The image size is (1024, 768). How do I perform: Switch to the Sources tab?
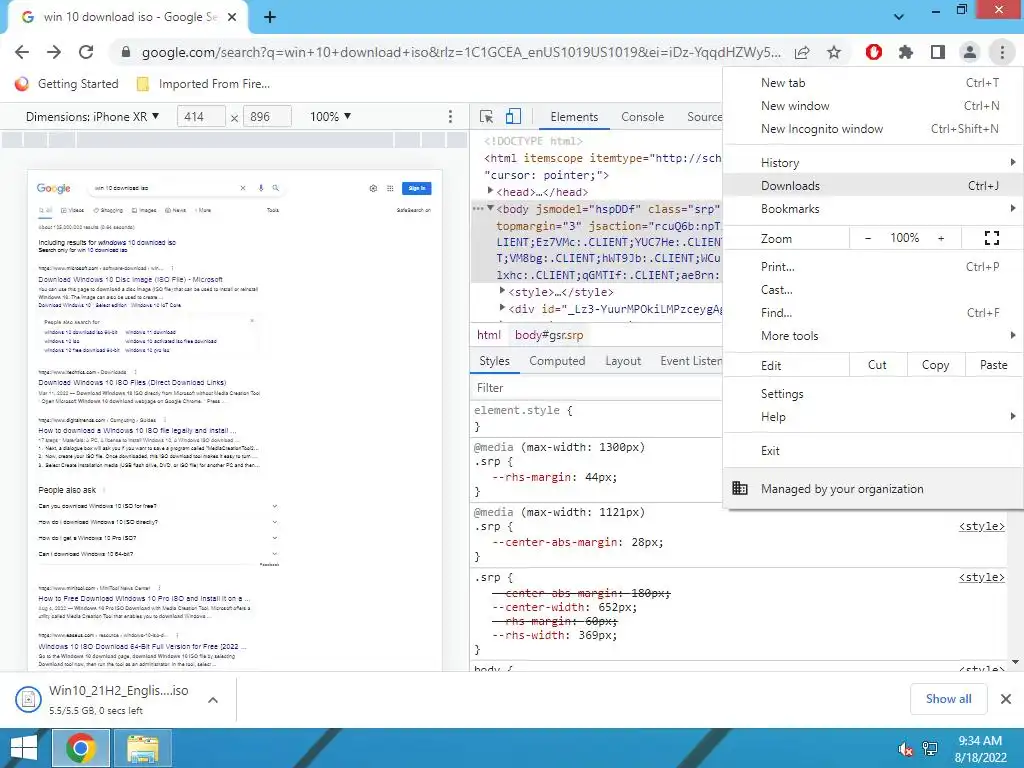tap(704, 117)
